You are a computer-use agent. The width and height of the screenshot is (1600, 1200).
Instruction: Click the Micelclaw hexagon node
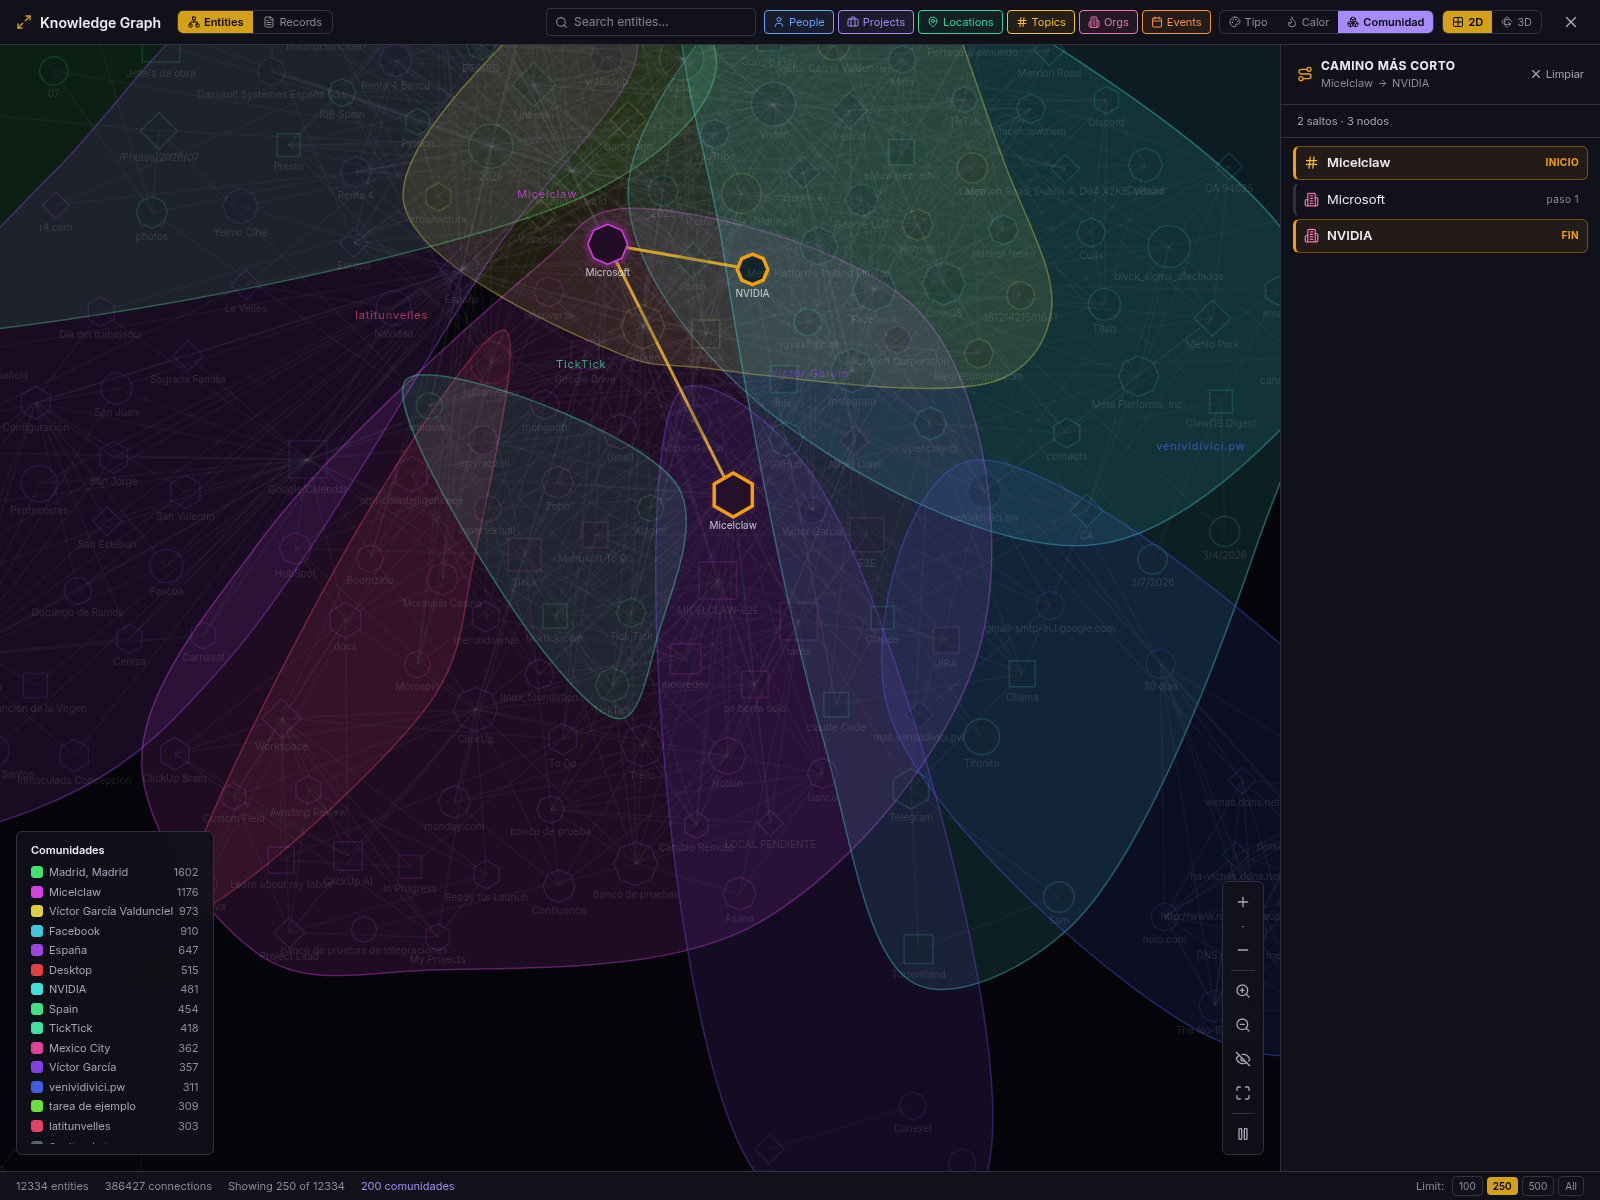(733, 494)
